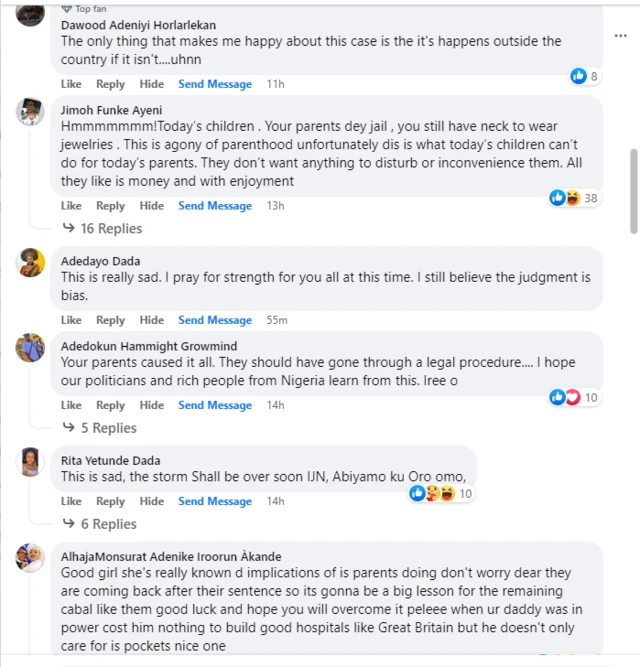Send Message to Adedokun Hammight Growmind

click(x=215, y=405)
